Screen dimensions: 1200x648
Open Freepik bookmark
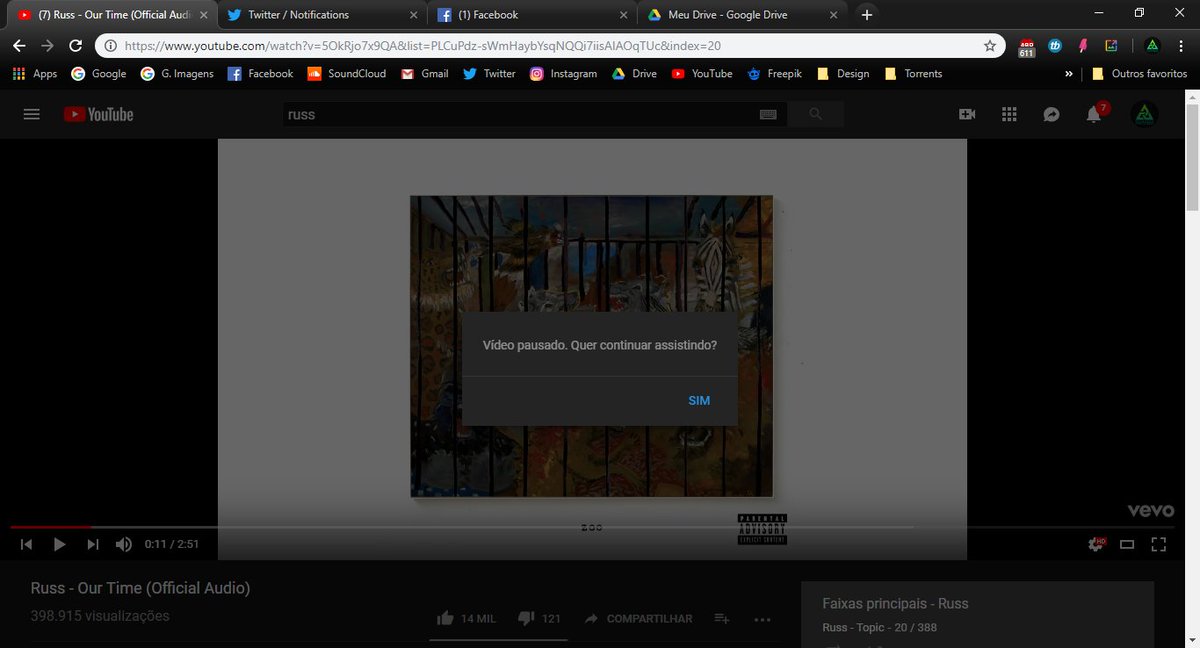(x=777, y=74)
